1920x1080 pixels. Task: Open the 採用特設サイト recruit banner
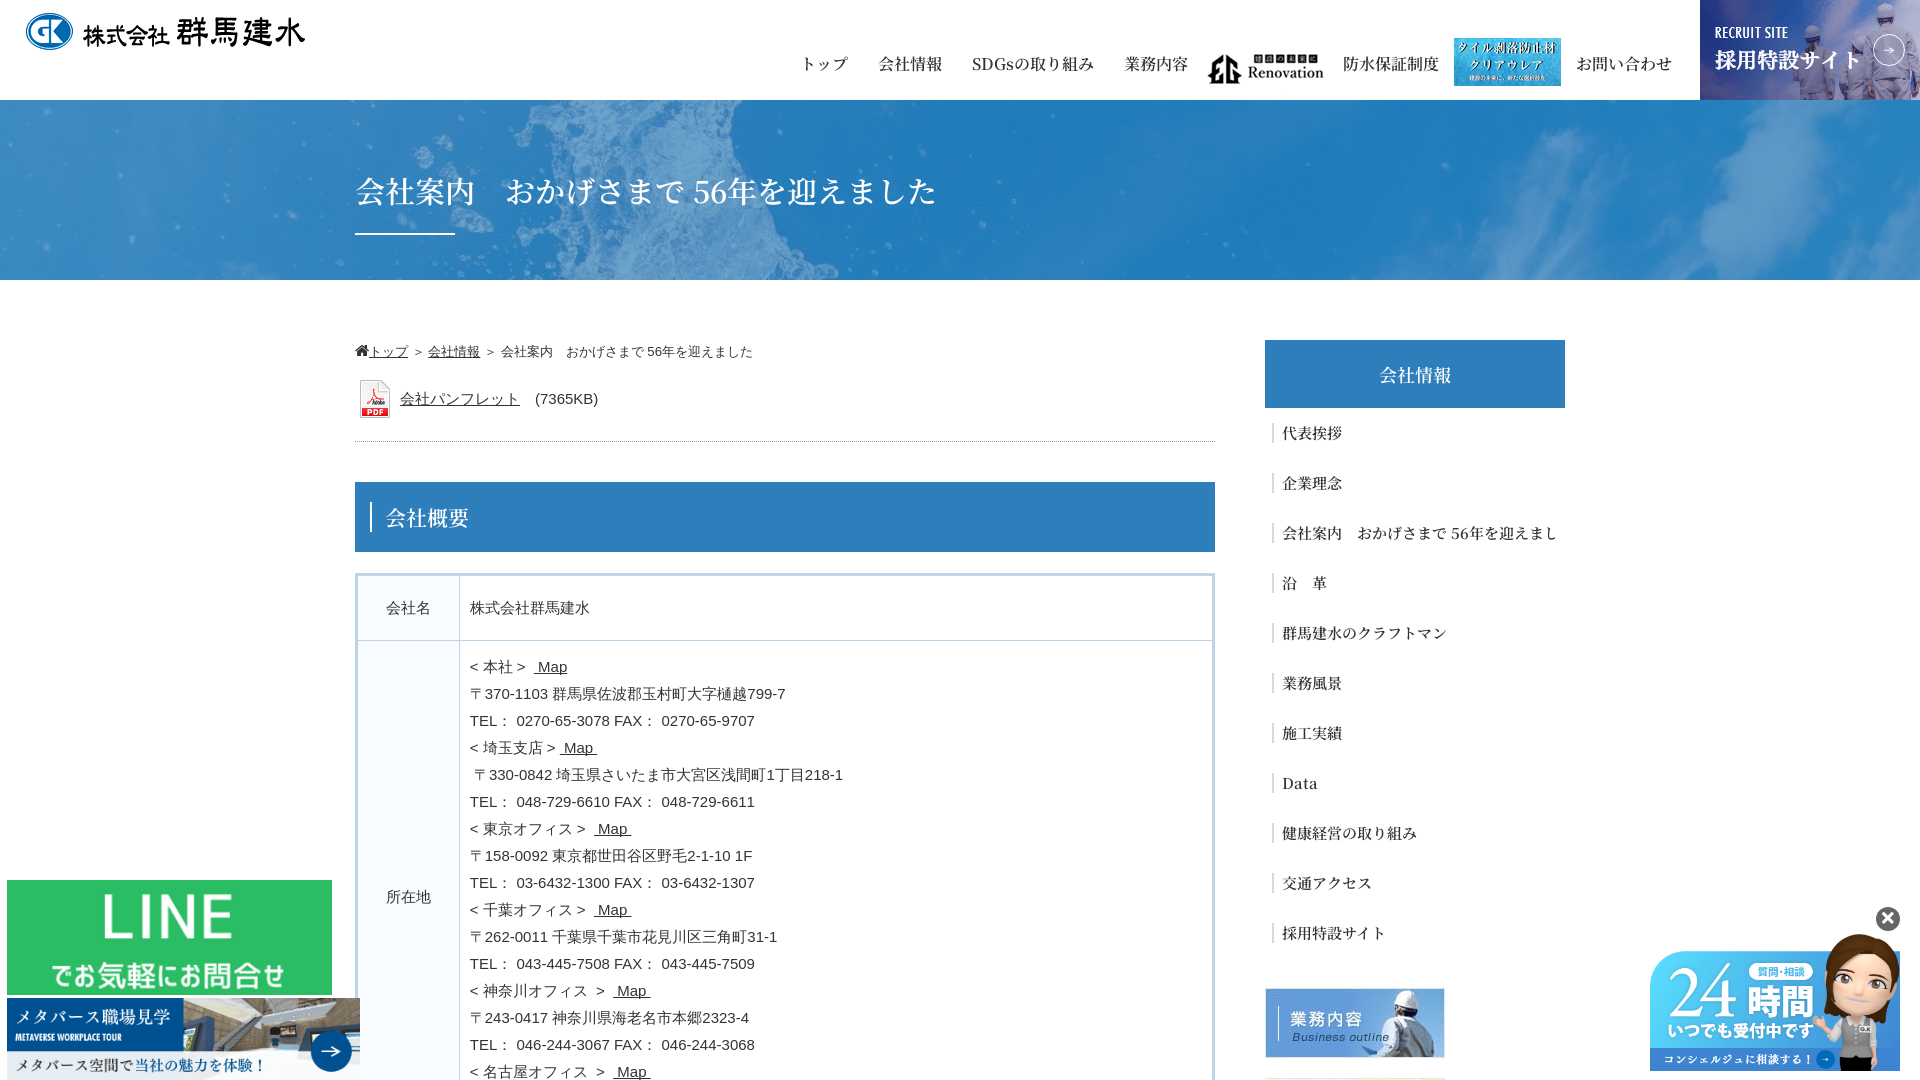(1810, 50)
